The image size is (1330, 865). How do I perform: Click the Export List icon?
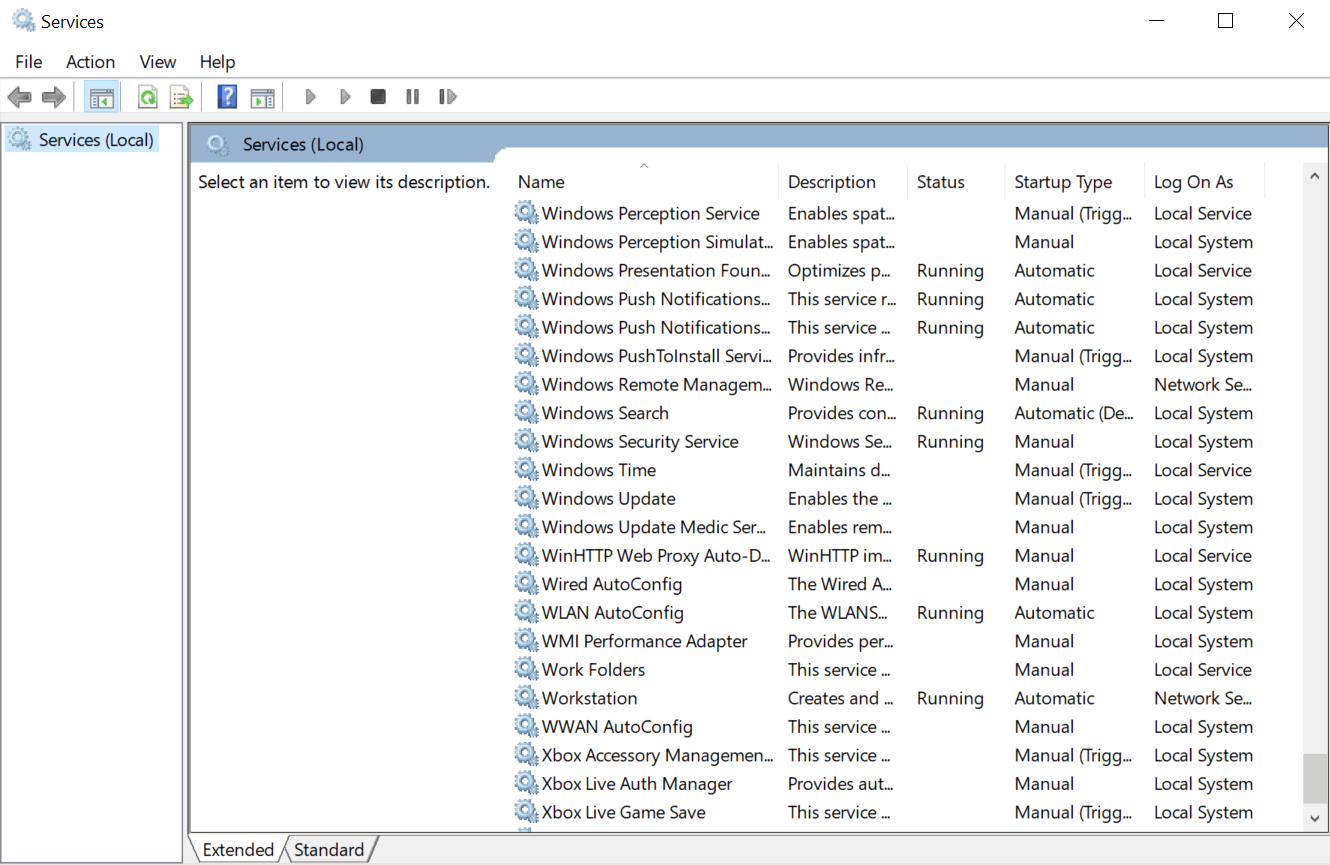(x=181, y=96)
